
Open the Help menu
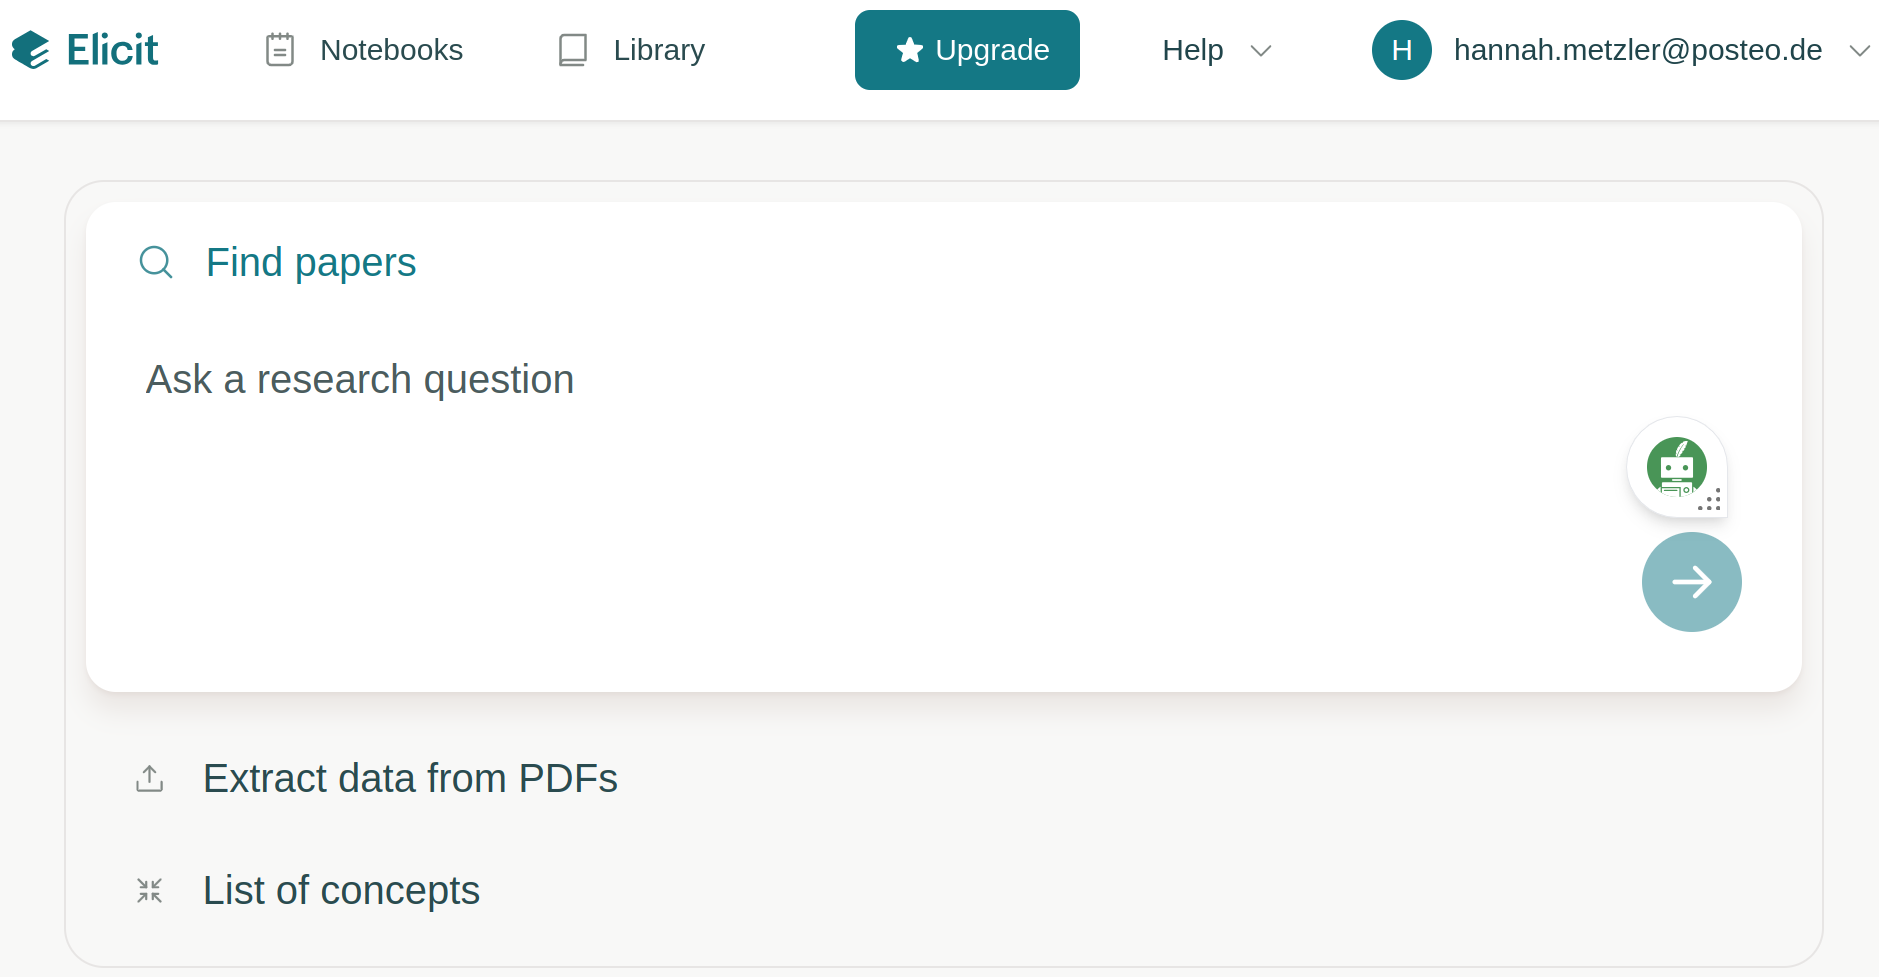[x=1192, y=50]
